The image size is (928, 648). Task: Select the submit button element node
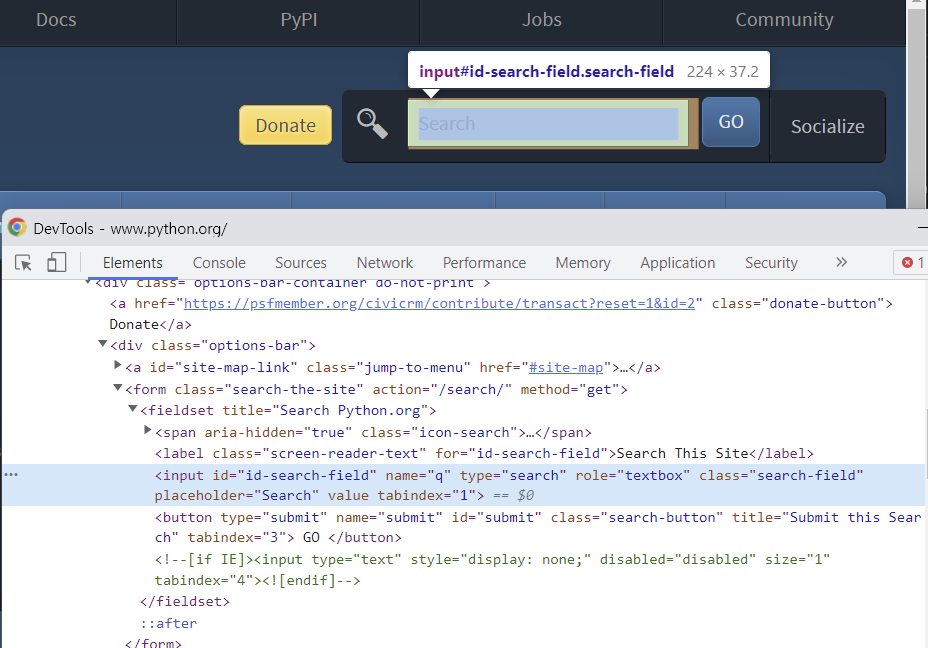click(x=537, y=527)
